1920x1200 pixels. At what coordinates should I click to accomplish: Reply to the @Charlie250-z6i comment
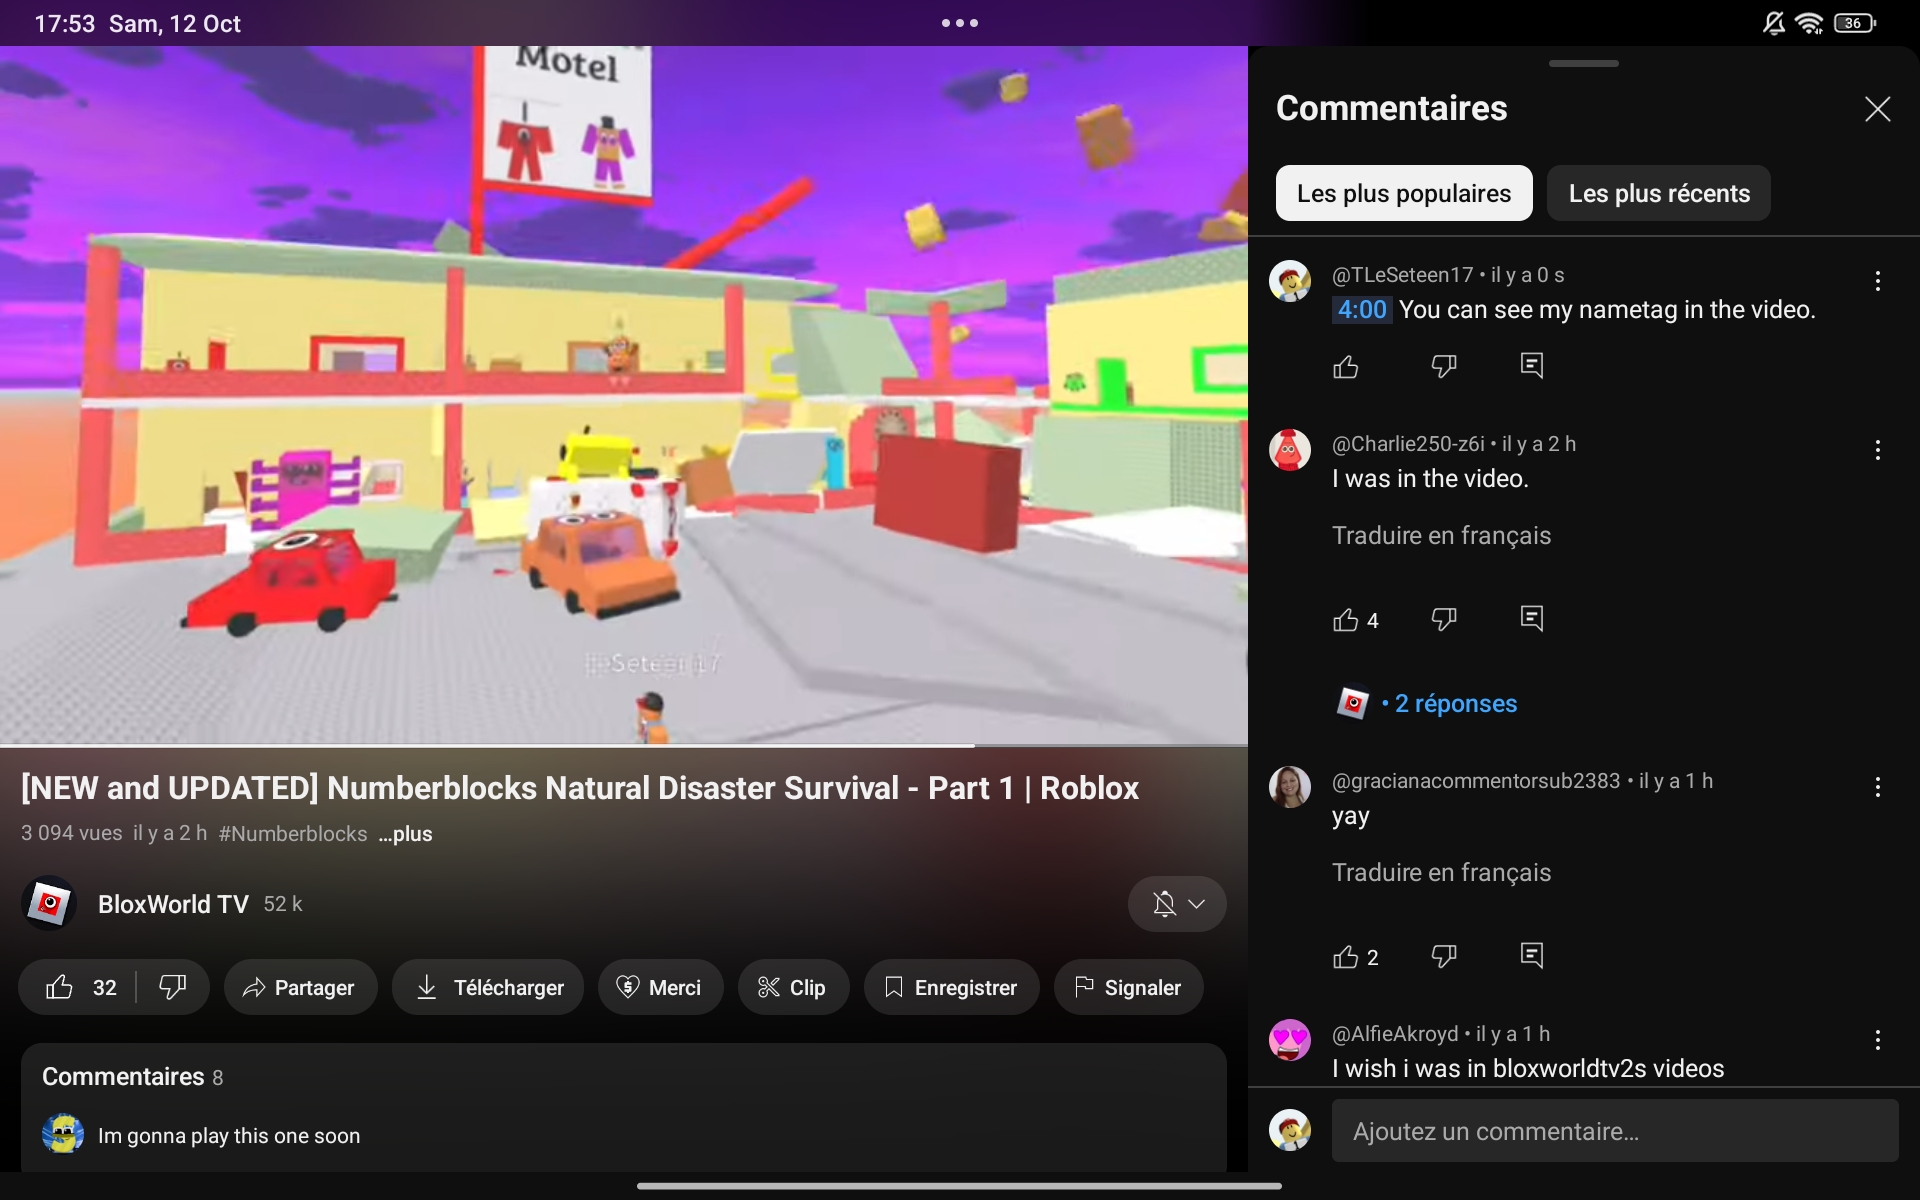click(x=1532, y=619)
